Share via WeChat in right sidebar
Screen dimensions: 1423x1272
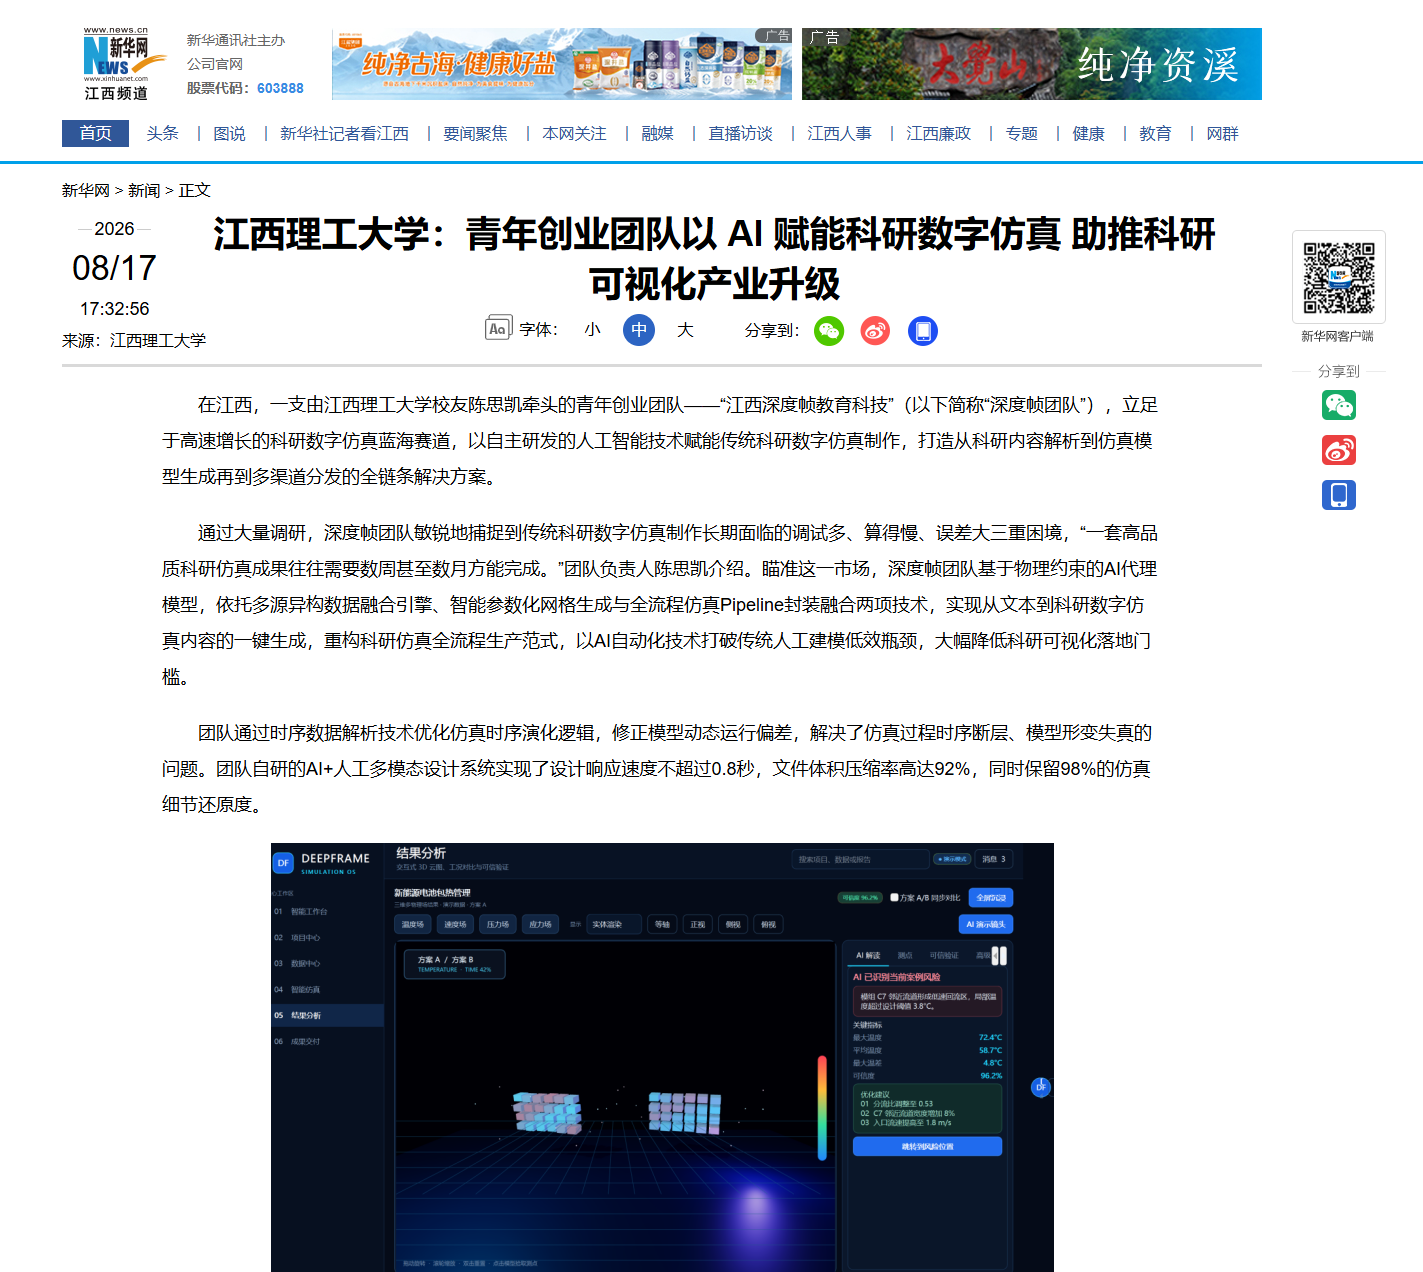[1339, 405]
